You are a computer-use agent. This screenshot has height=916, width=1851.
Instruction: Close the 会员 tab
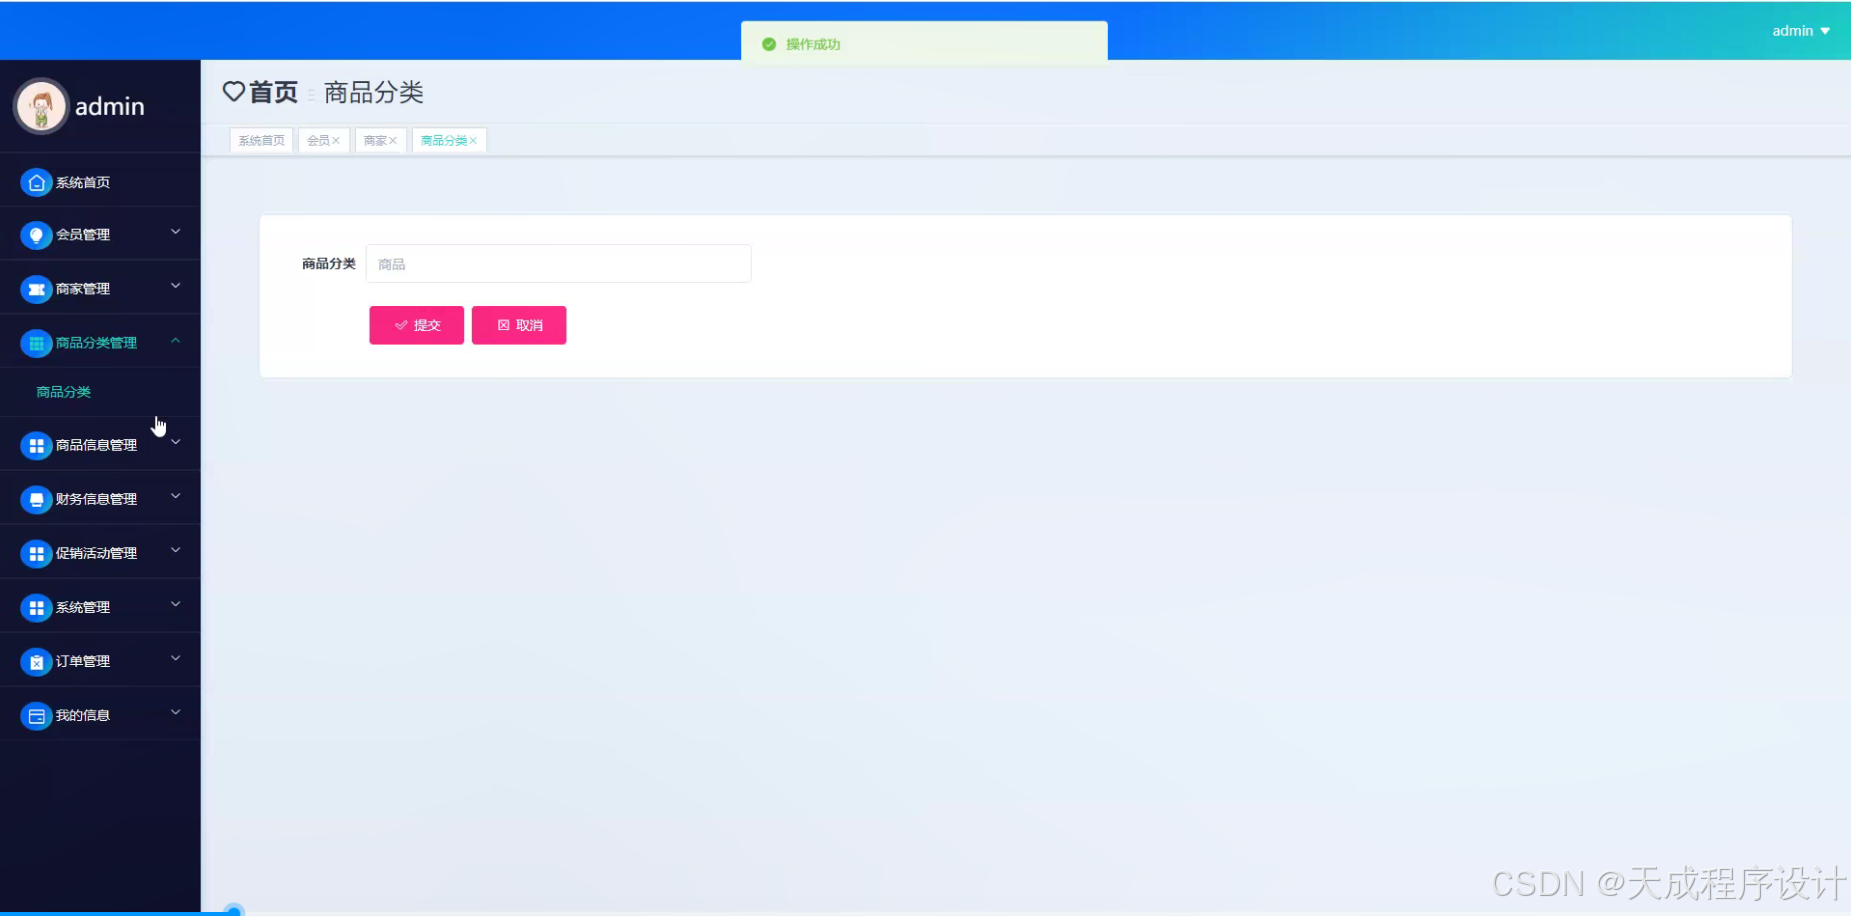[x=336, y=141]
